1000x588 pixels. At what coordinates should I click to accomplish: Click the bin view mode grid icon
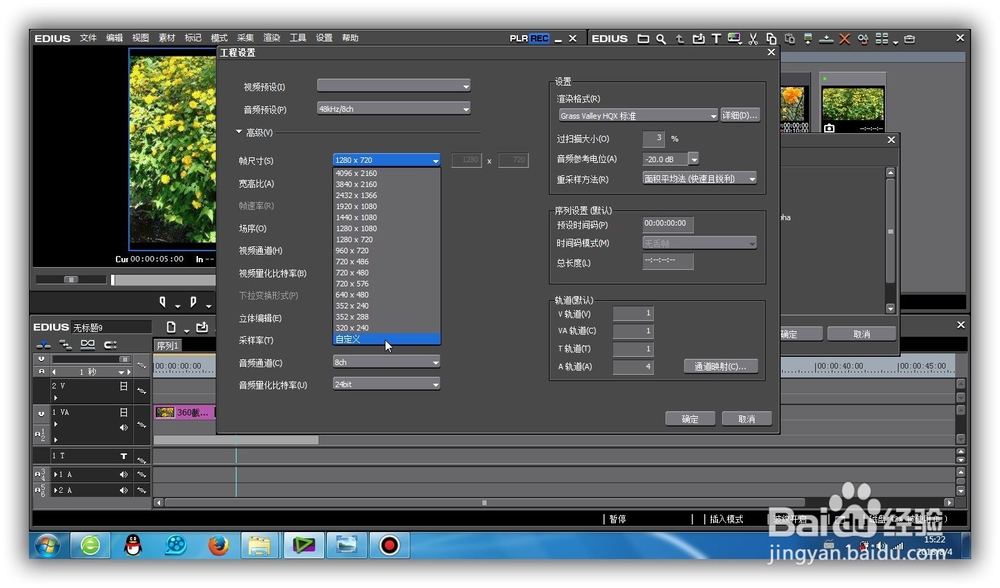coord(881,39)
